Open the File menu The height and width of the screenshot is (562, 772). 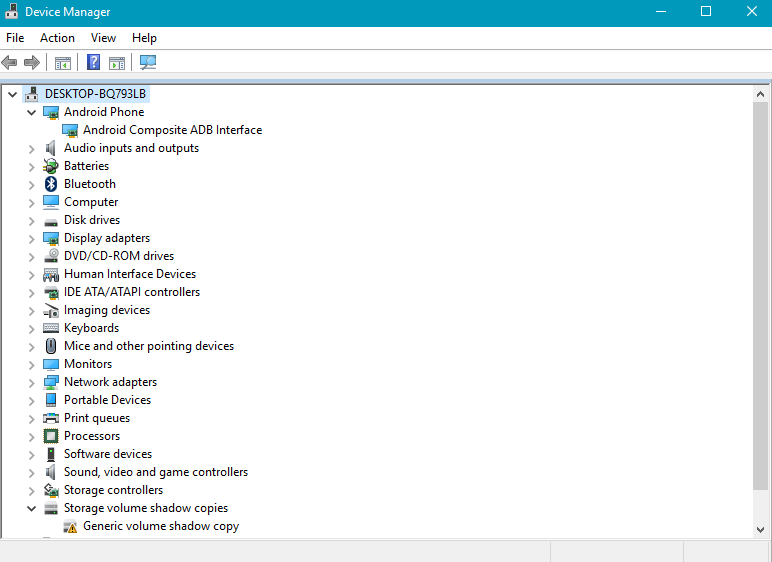pos(15,38)
